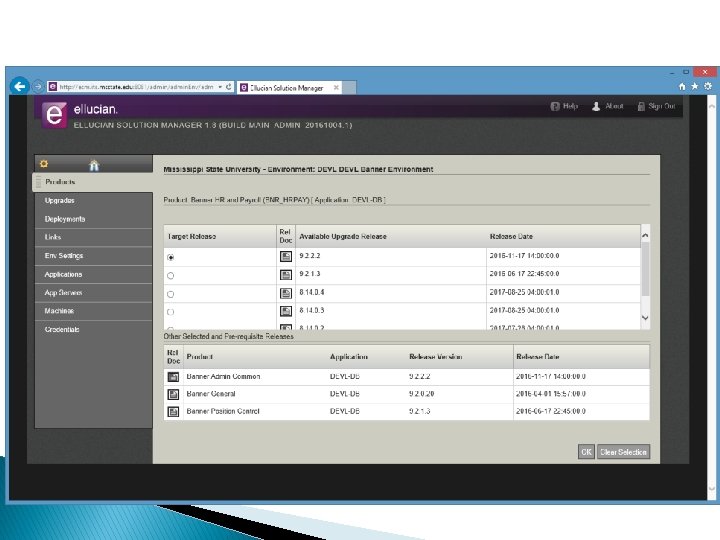Click the About user icon
The image size is (720, 540).
(596, 107)
